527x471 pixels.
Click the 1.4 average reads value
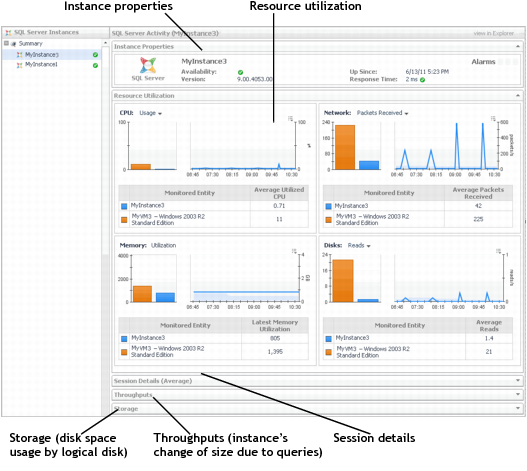click(x=489, y=338)
